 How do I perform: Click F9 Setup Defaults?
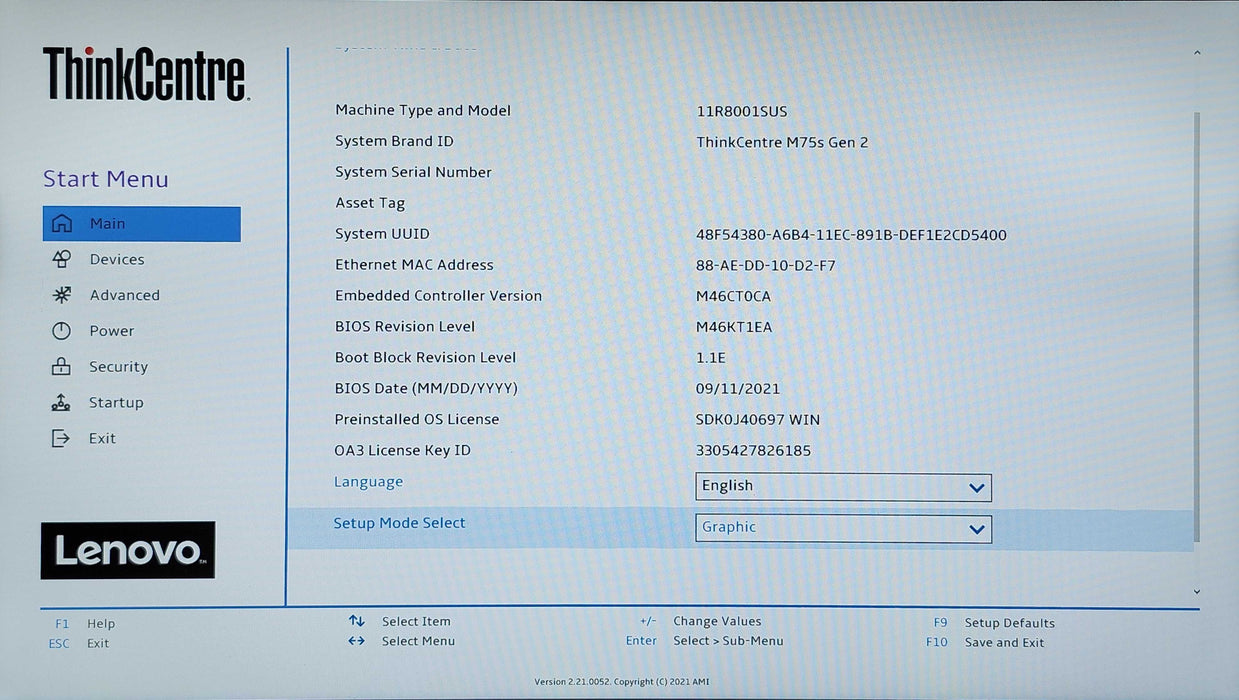coord(1008,623)
